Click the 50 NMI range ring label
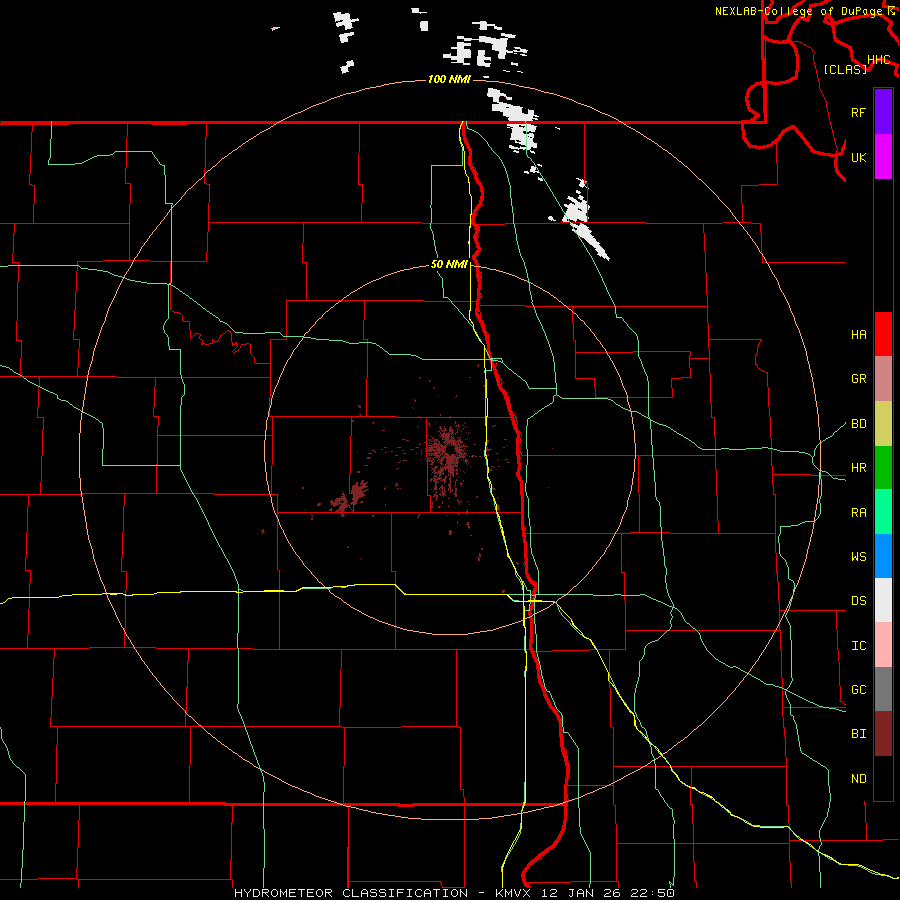This screenshot has width=900, height=900. [x=449, y=265]
